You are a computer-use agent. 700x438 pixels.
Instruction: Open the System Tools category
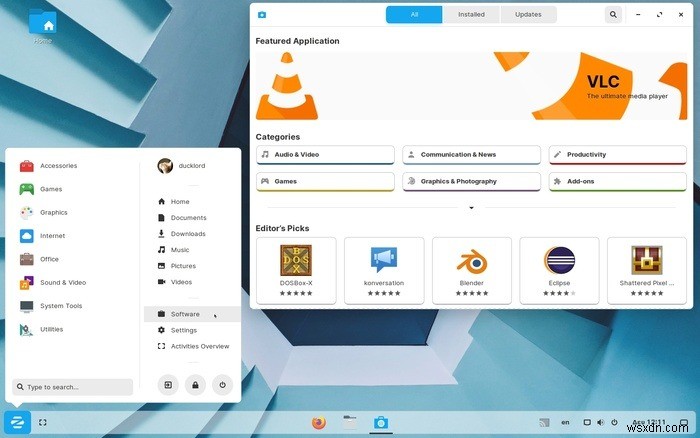click(x=51, y=306)
